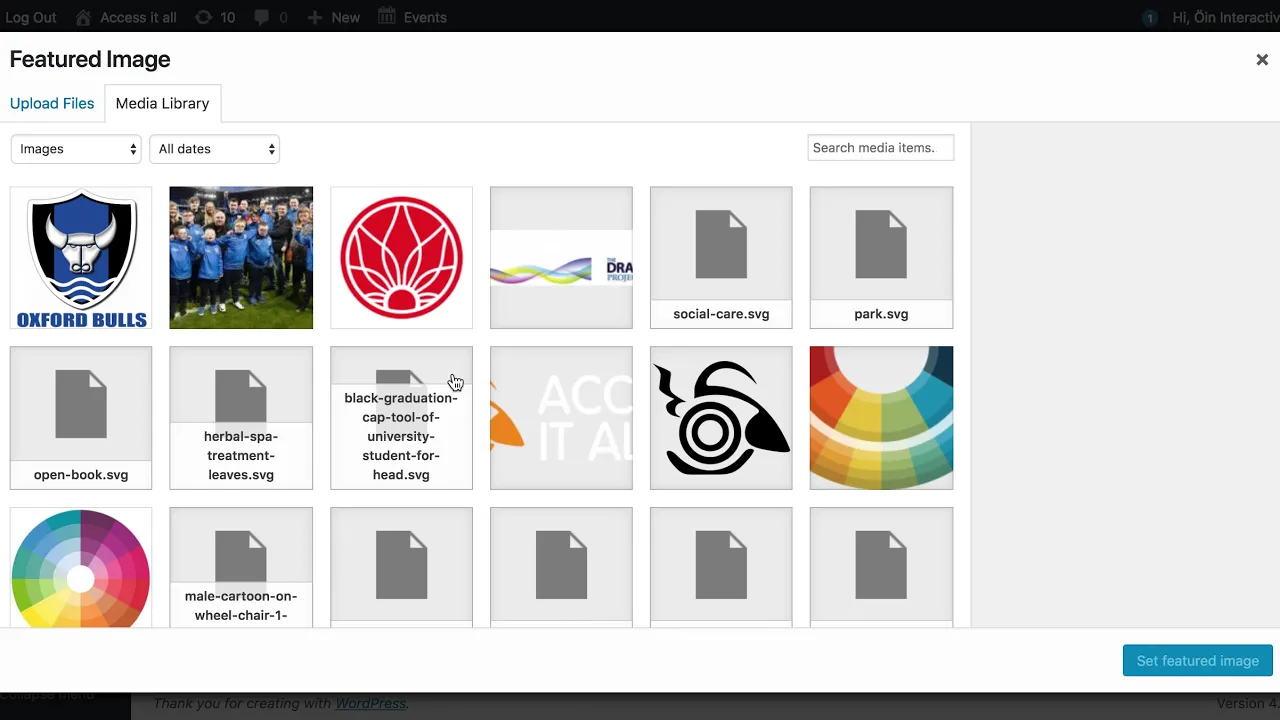
Task: Open the New content menu
Action: (334, 17)
